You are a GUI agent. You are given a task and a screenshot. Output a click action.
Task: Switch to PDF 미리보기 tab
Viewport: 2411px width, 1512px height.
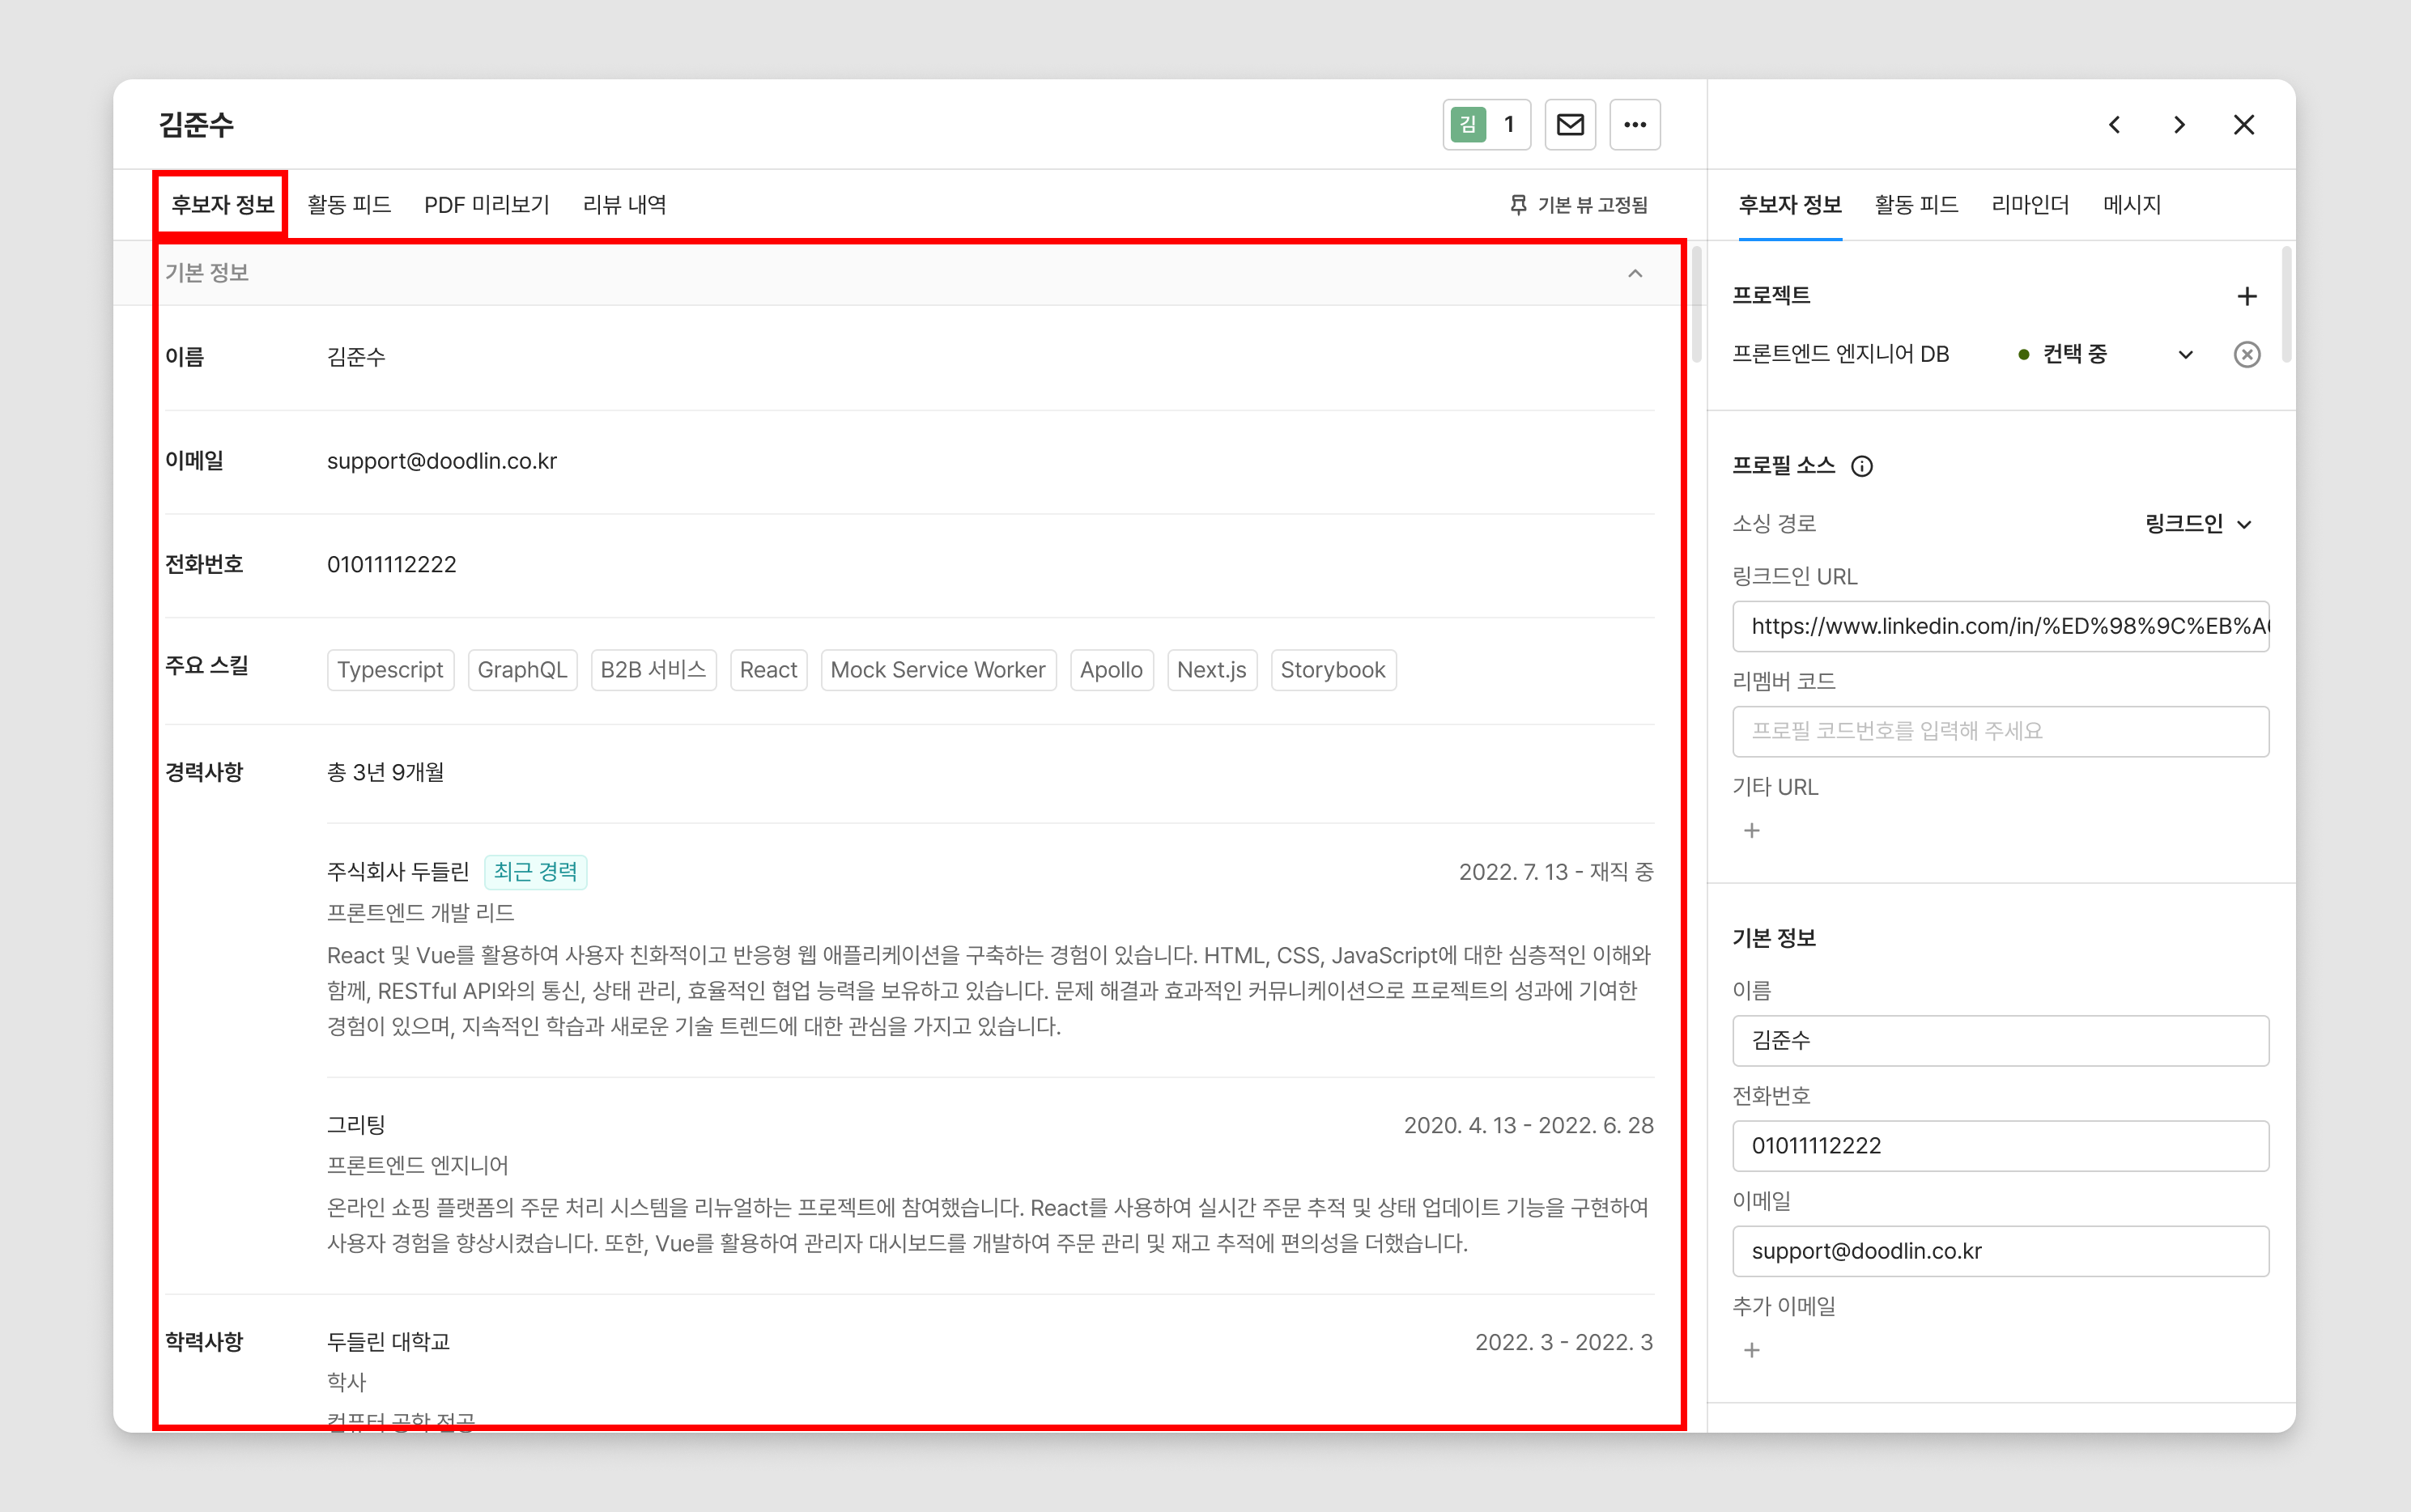[486, 205]
